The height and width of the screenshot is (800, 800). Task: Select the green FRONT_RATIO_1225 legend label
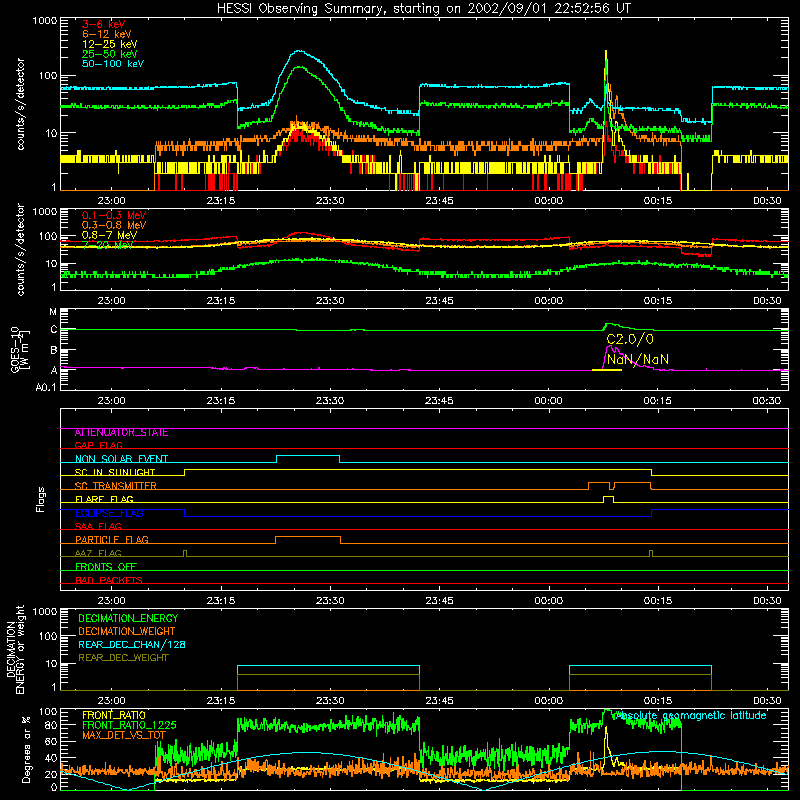pyautogui.click(x=129, y=726)
